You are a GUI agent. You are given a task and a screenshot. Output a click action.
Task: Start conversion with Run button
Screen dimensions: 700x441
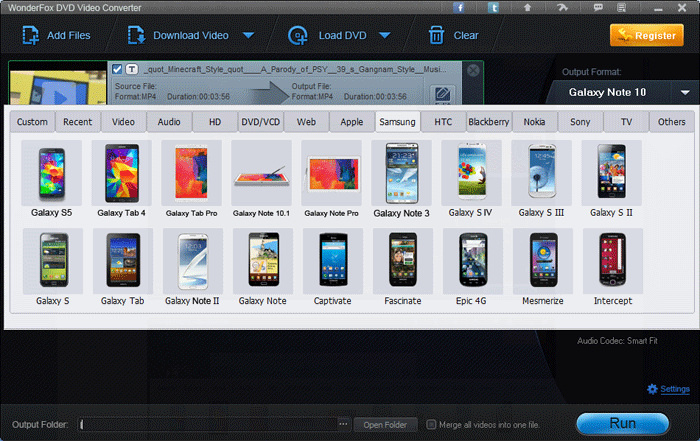coord(623,423)
